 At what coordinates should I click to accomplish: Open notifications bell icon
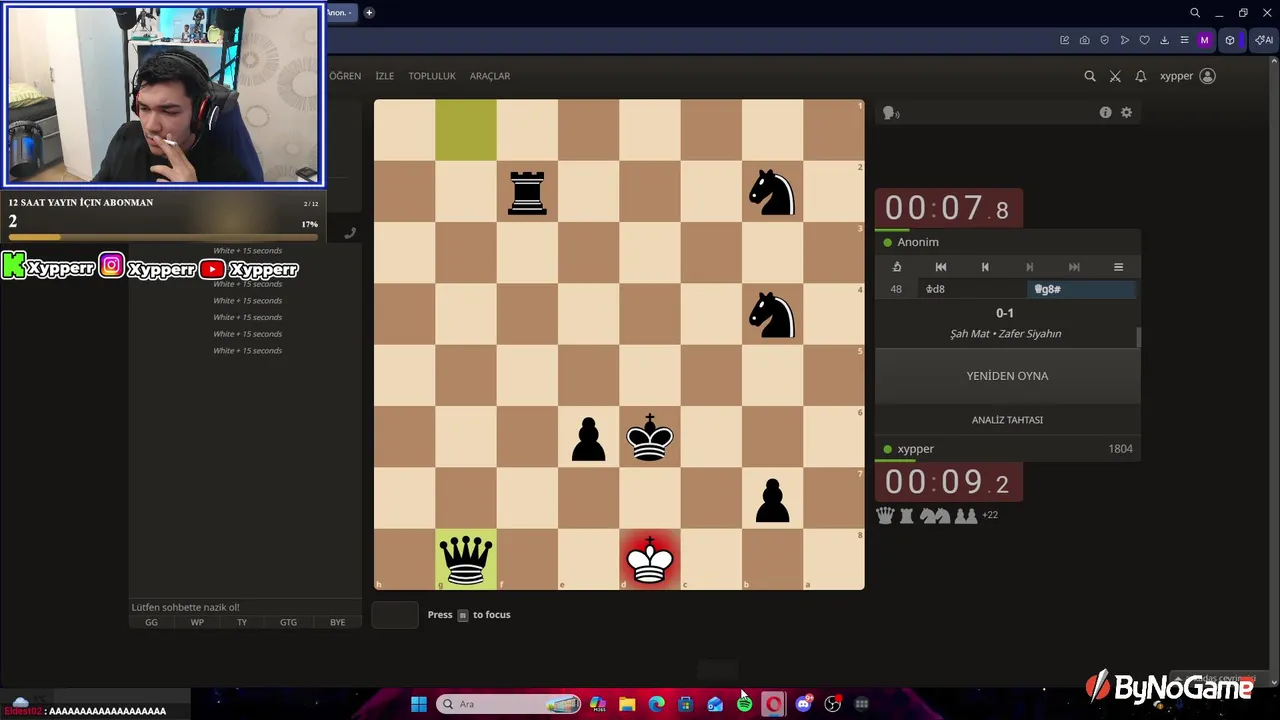(x=1140, y=76)
